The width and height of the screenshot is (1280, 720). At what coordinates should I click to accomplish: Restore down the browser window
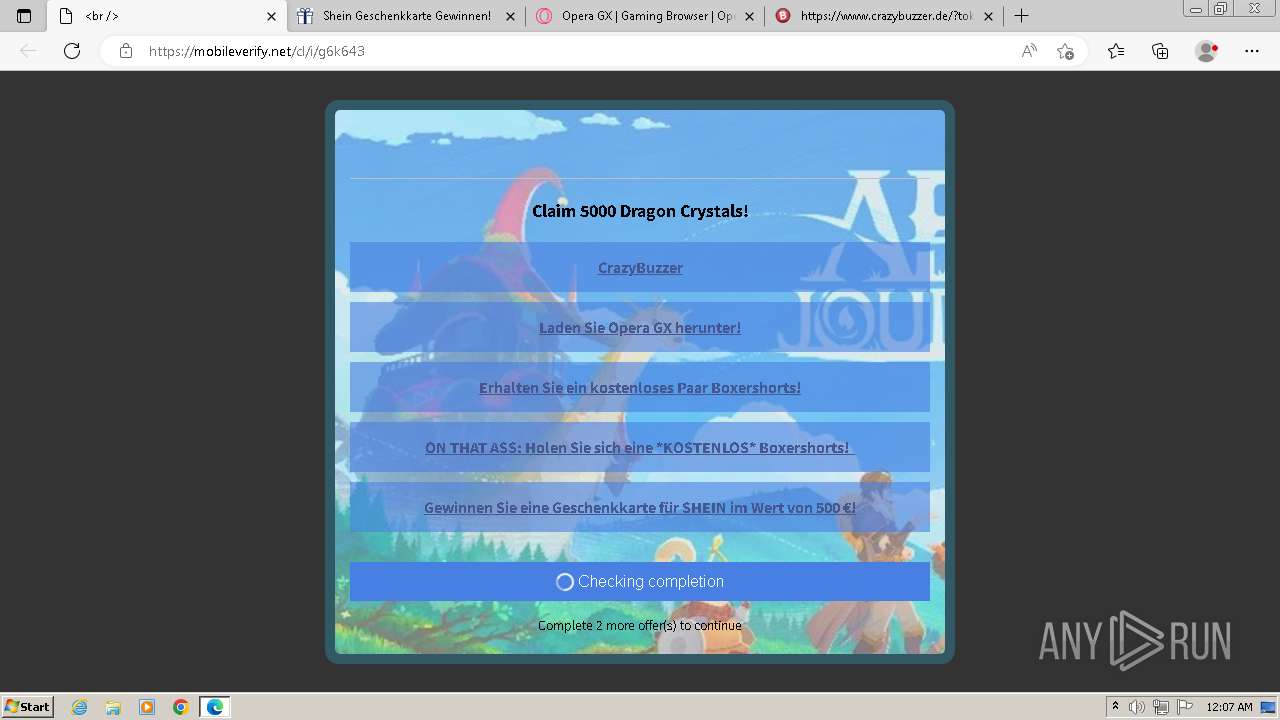point(1220,9)
